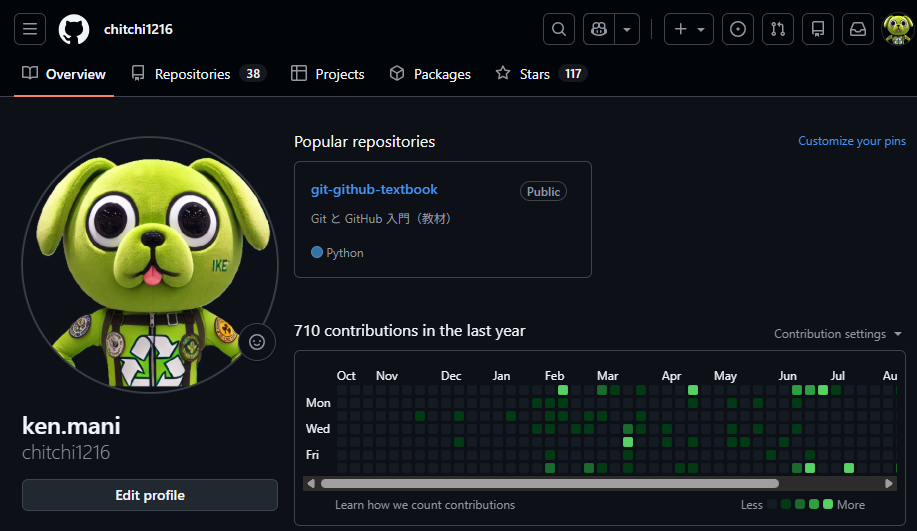The height and width of the screenshot is (531, 917).
Task: Click the Edit profile button
Action: coord(150,495)
